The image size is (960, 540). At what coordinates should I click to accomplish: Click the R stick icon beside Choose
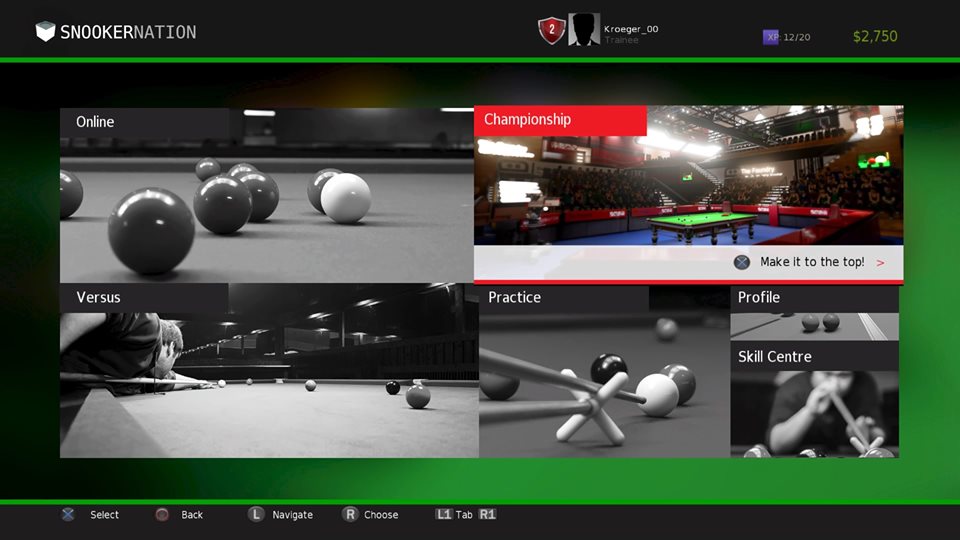click(350, 514)
